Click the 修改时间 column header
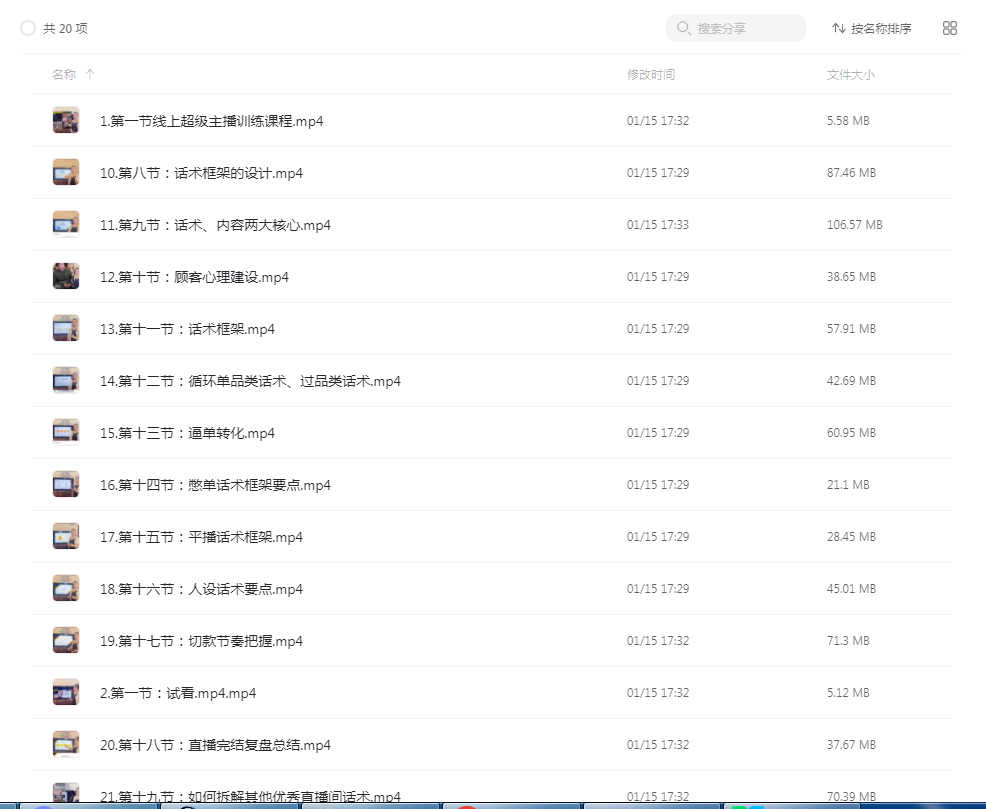The image size is (986, 809). click(x=650, y=74)
